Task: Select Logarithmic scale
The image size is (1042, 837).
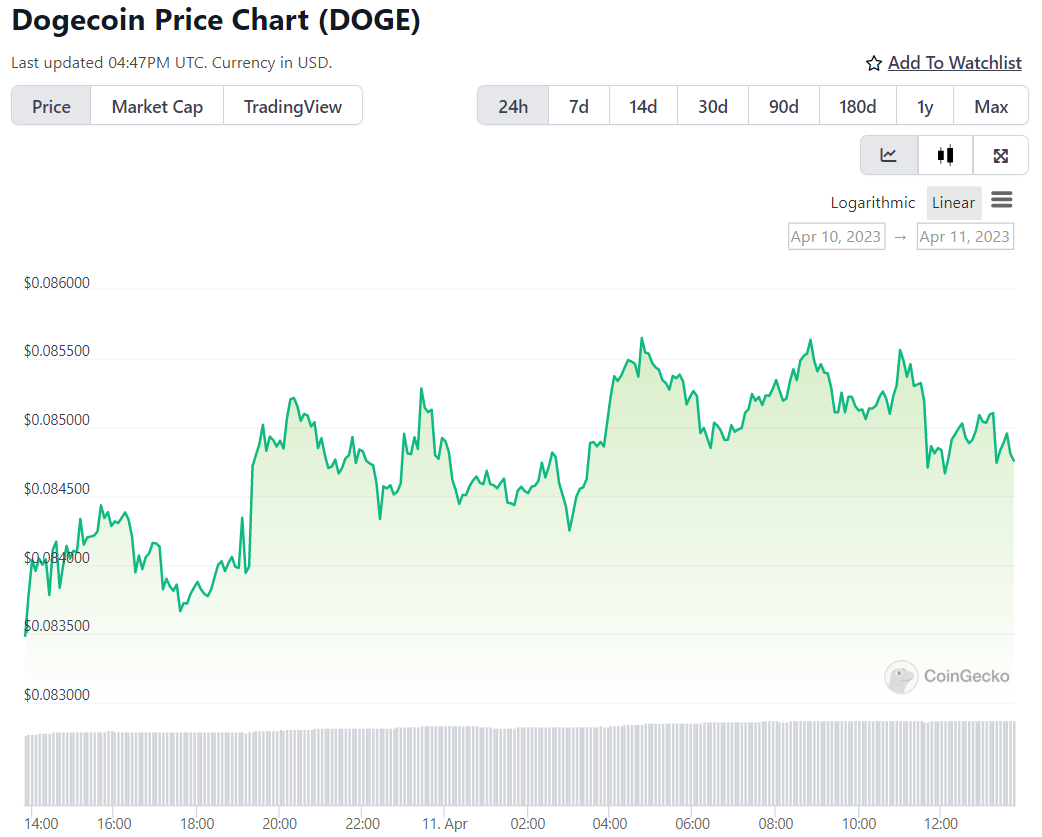Action: (x=873, y=203)
